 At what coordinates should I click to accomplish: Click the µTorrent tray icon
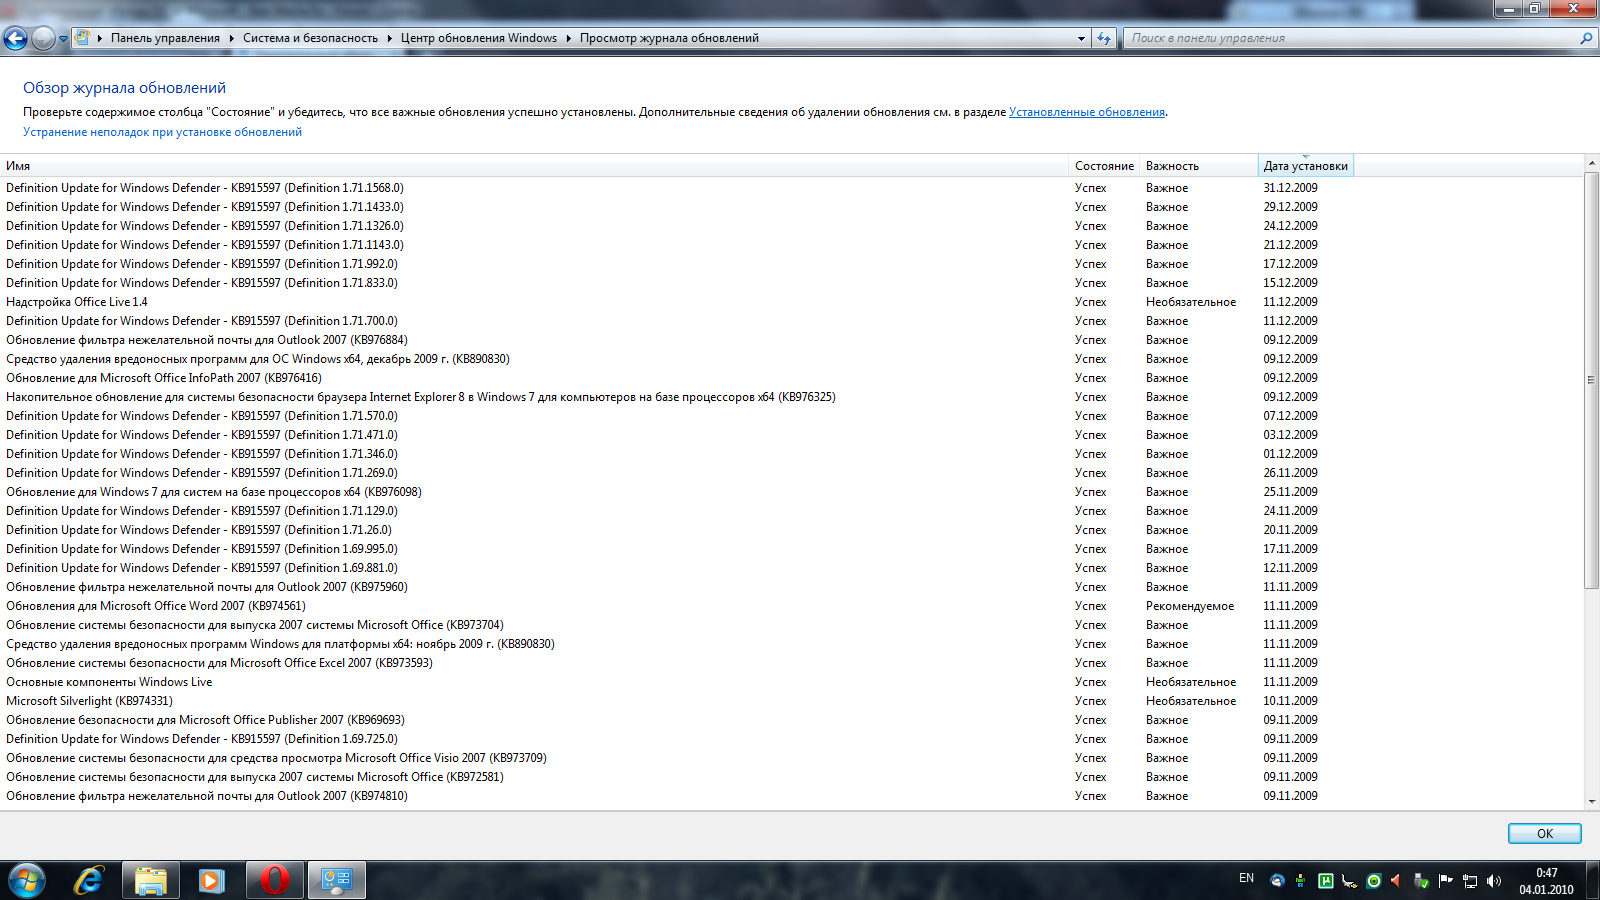1326,881
